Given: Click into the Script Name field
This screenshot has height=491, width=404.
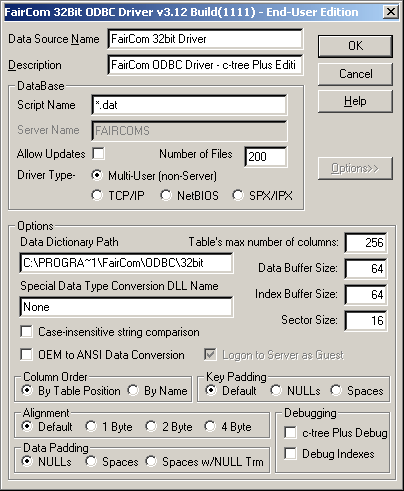Looking at the screenshot, I should pyautogui.click(x=189, y=105).
